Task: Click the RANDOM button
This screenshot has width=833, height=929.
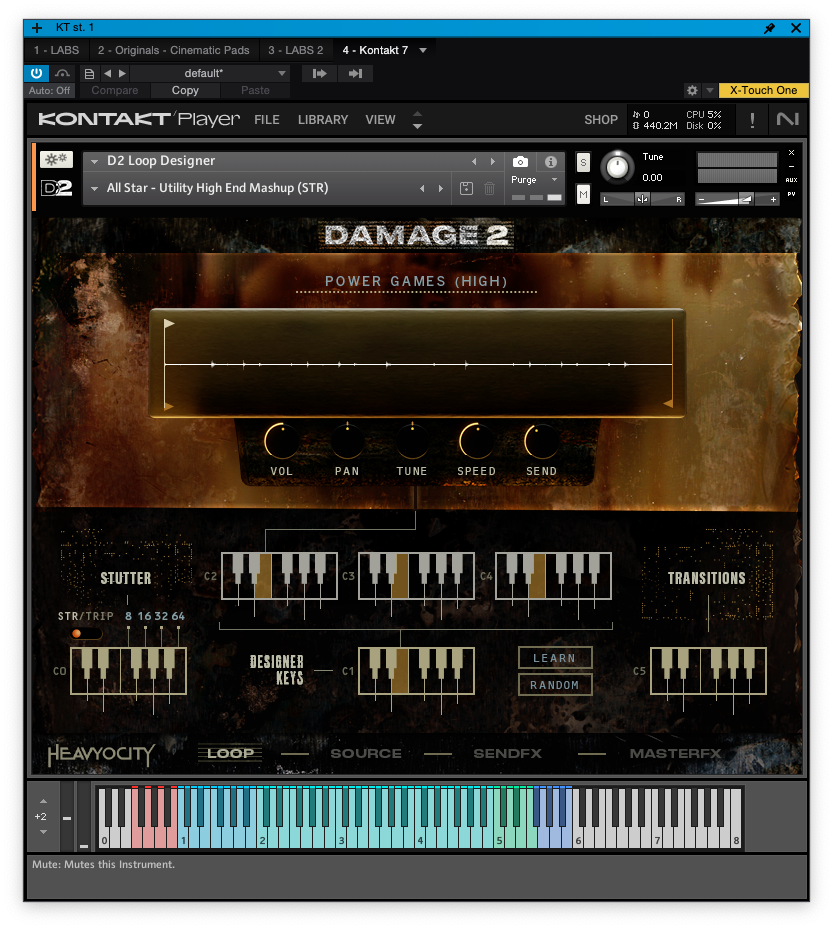Action: (555, 685)
